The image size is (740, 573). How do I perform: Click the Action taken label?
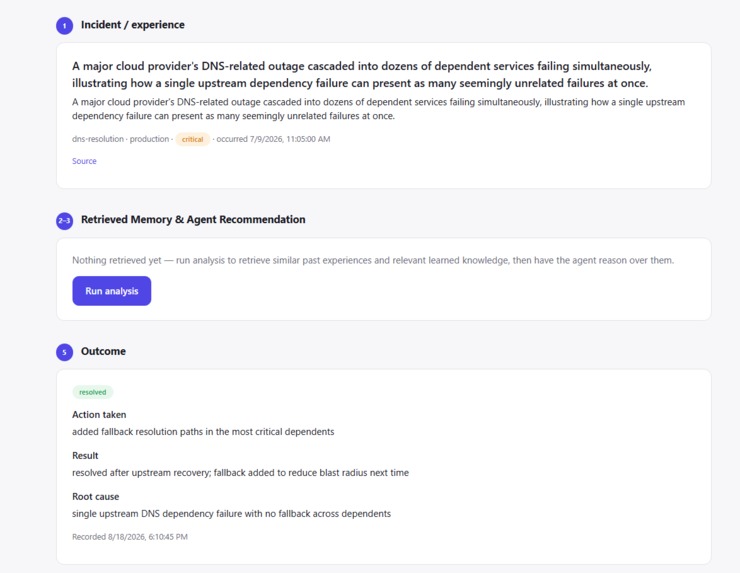click(x=99, y=414)
